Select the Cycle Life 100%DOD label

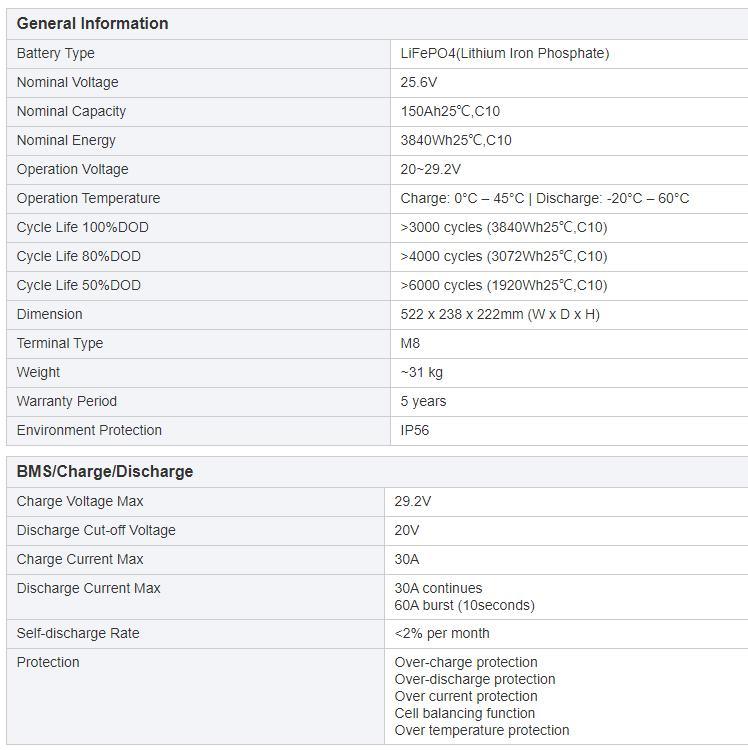[82, 227]
